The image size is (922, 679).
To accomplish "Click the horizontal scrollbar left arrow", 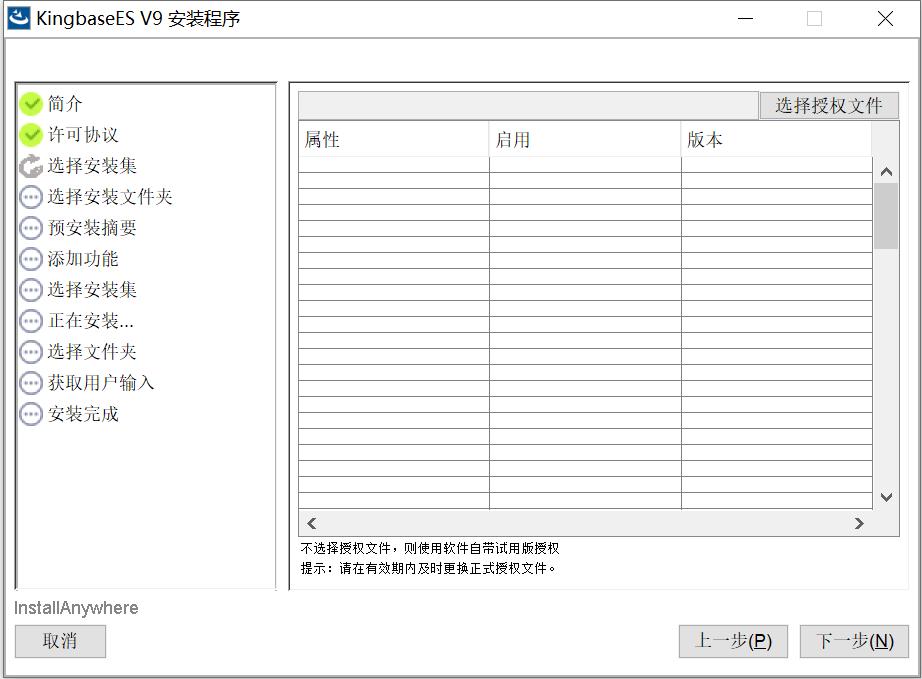I will coord(312,523).
